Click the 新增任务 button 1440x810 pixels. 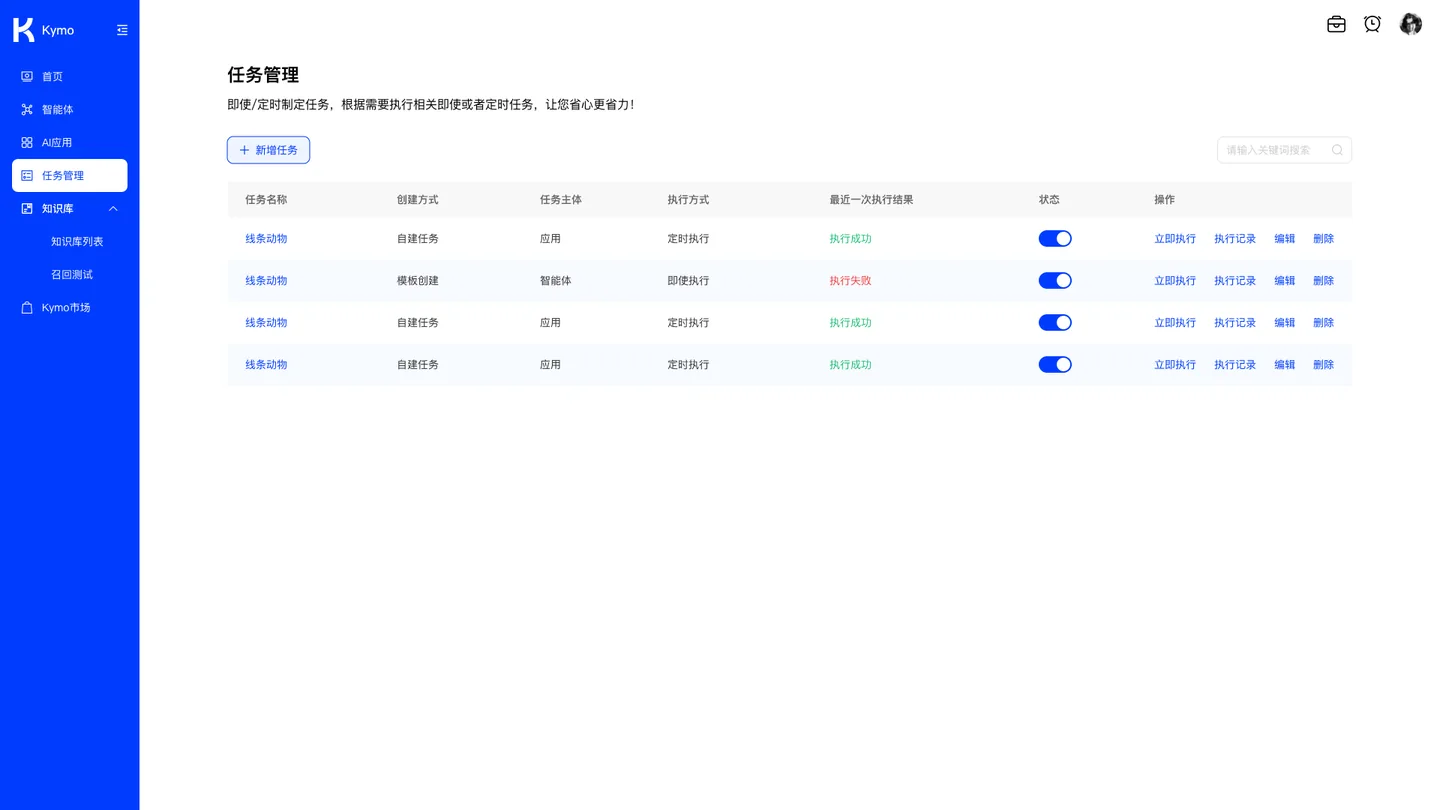pos(269,150)
